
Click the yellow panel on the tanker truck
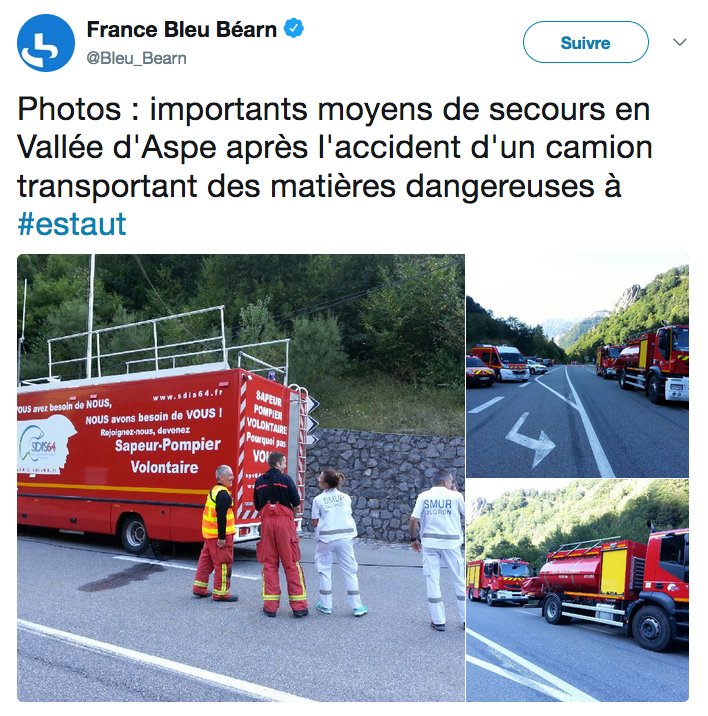(x=613, y=572)
